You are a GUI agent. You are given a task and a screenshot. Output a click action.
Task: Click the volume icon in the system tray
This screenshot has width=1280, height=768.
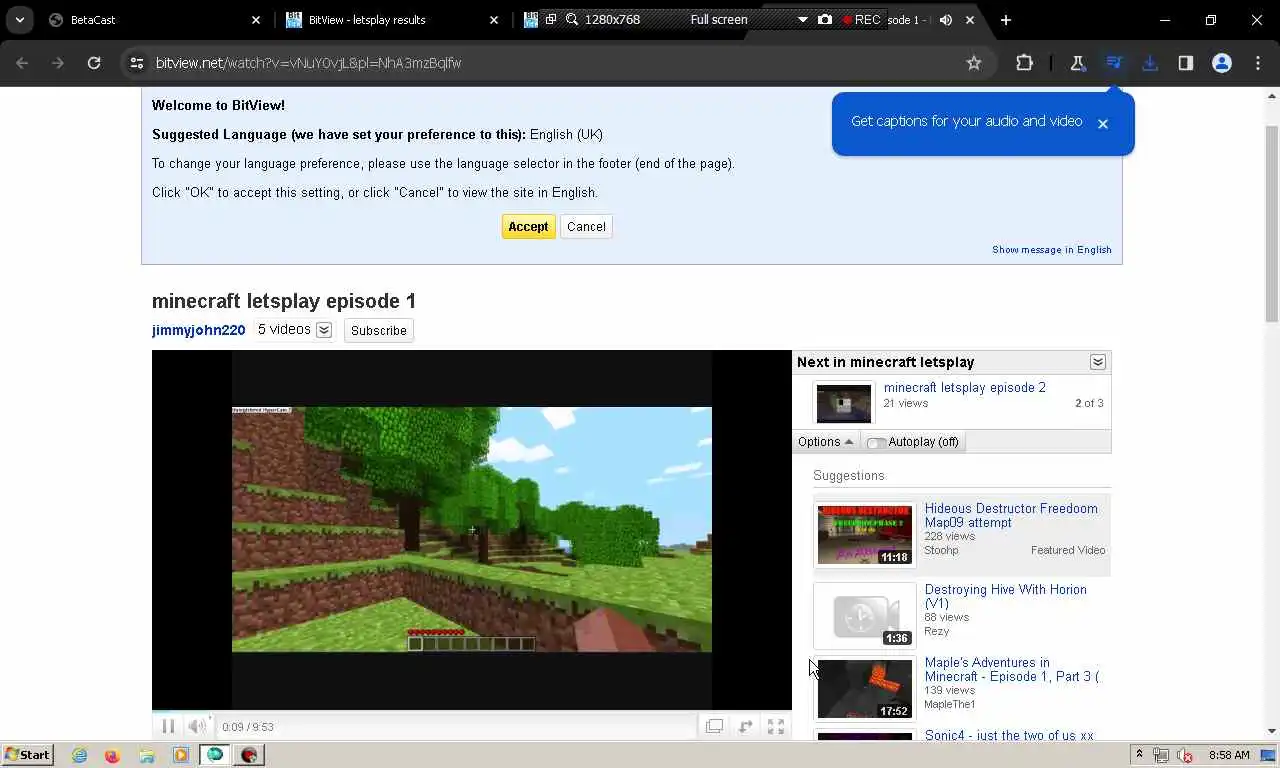(x=1185, y=755)
